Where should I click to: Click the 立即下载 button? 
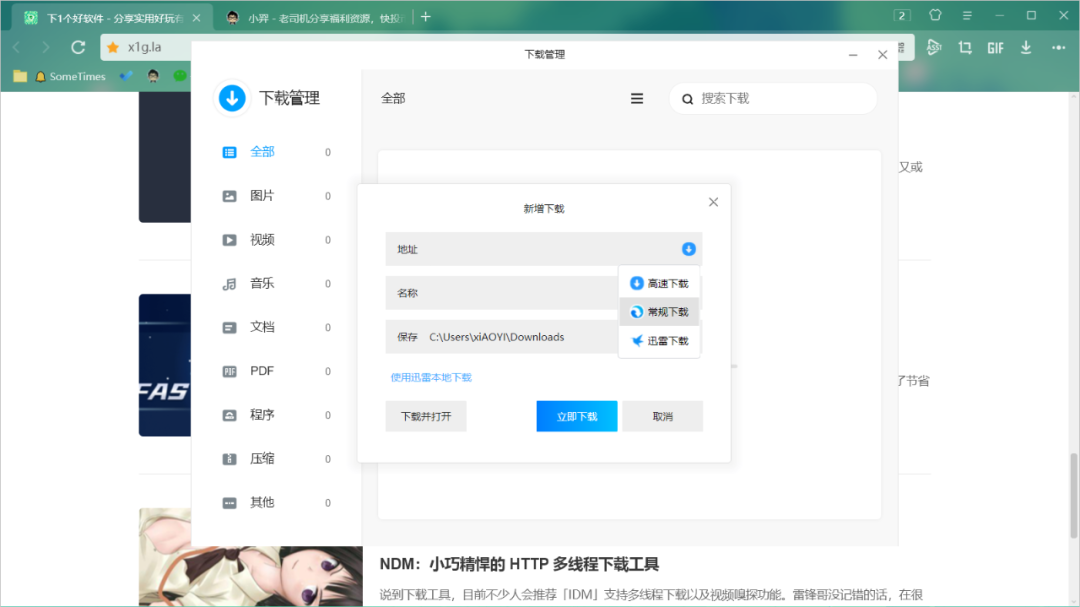coord(577,416)
